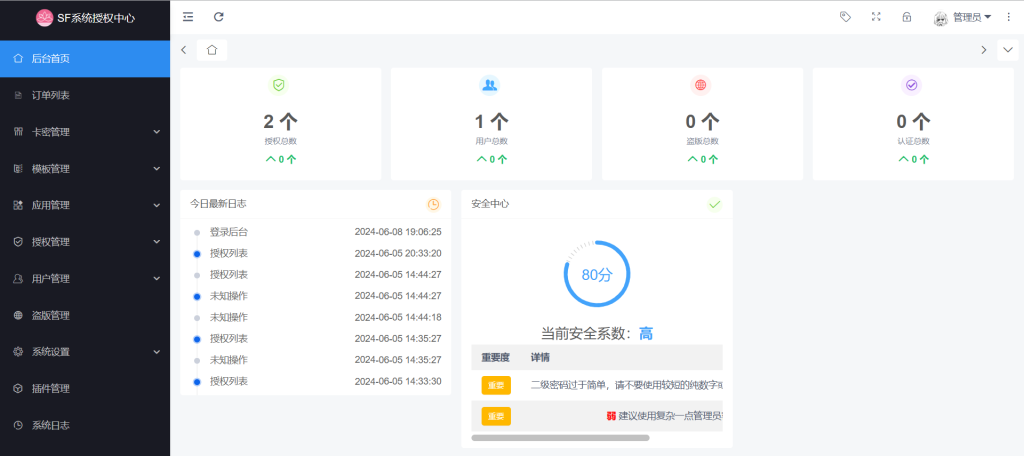1024x456 pixels.
Task: Toggle the fullscreen icon in header
Action: [876, 17]
